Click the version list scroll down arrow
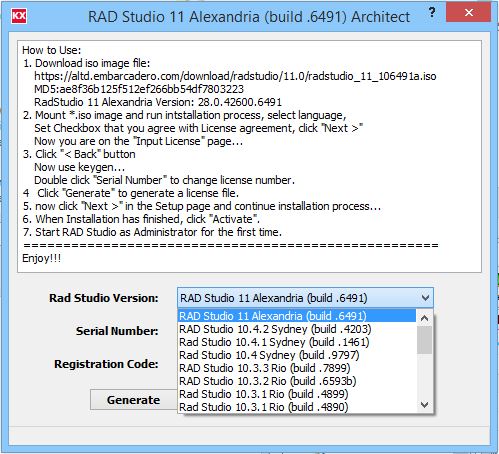499x454 pixels. pos(424,405)
